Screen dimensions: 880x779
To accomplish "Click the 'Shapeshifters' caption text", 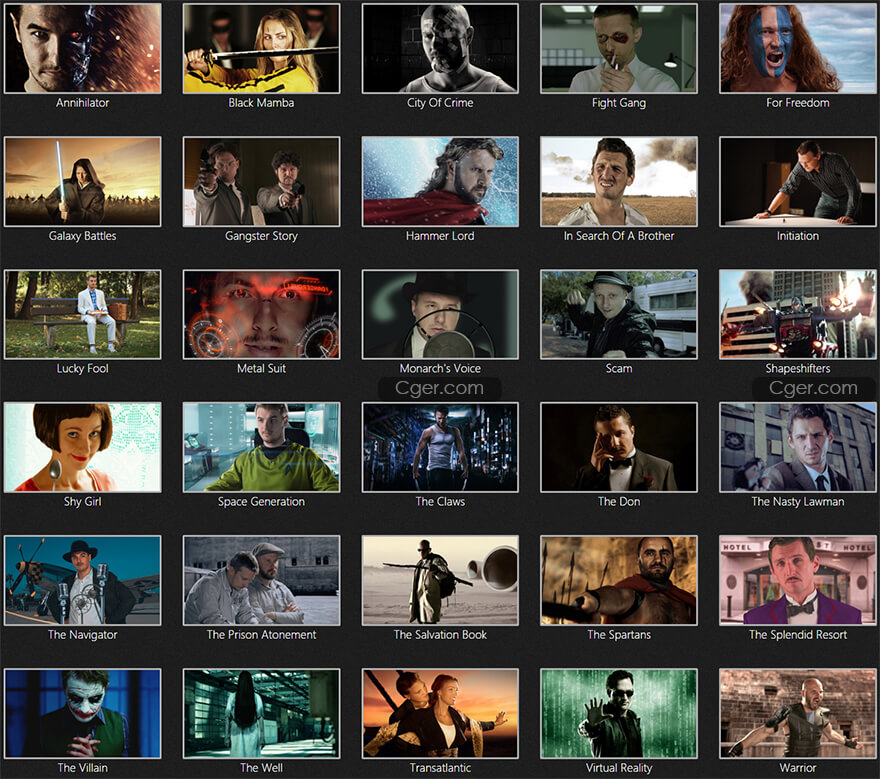I will coord(798,369).
